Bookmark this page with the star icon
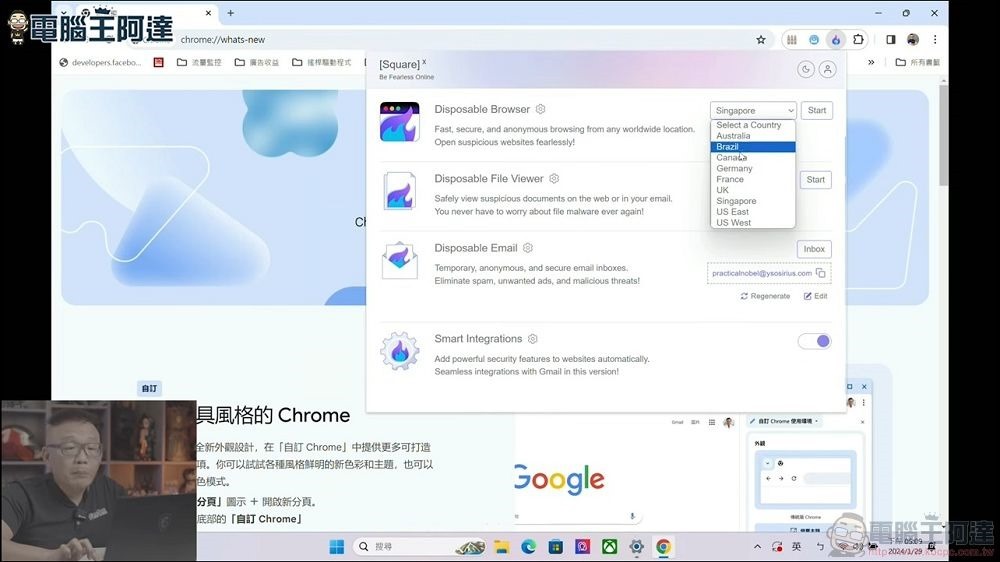 pos(761,40)
